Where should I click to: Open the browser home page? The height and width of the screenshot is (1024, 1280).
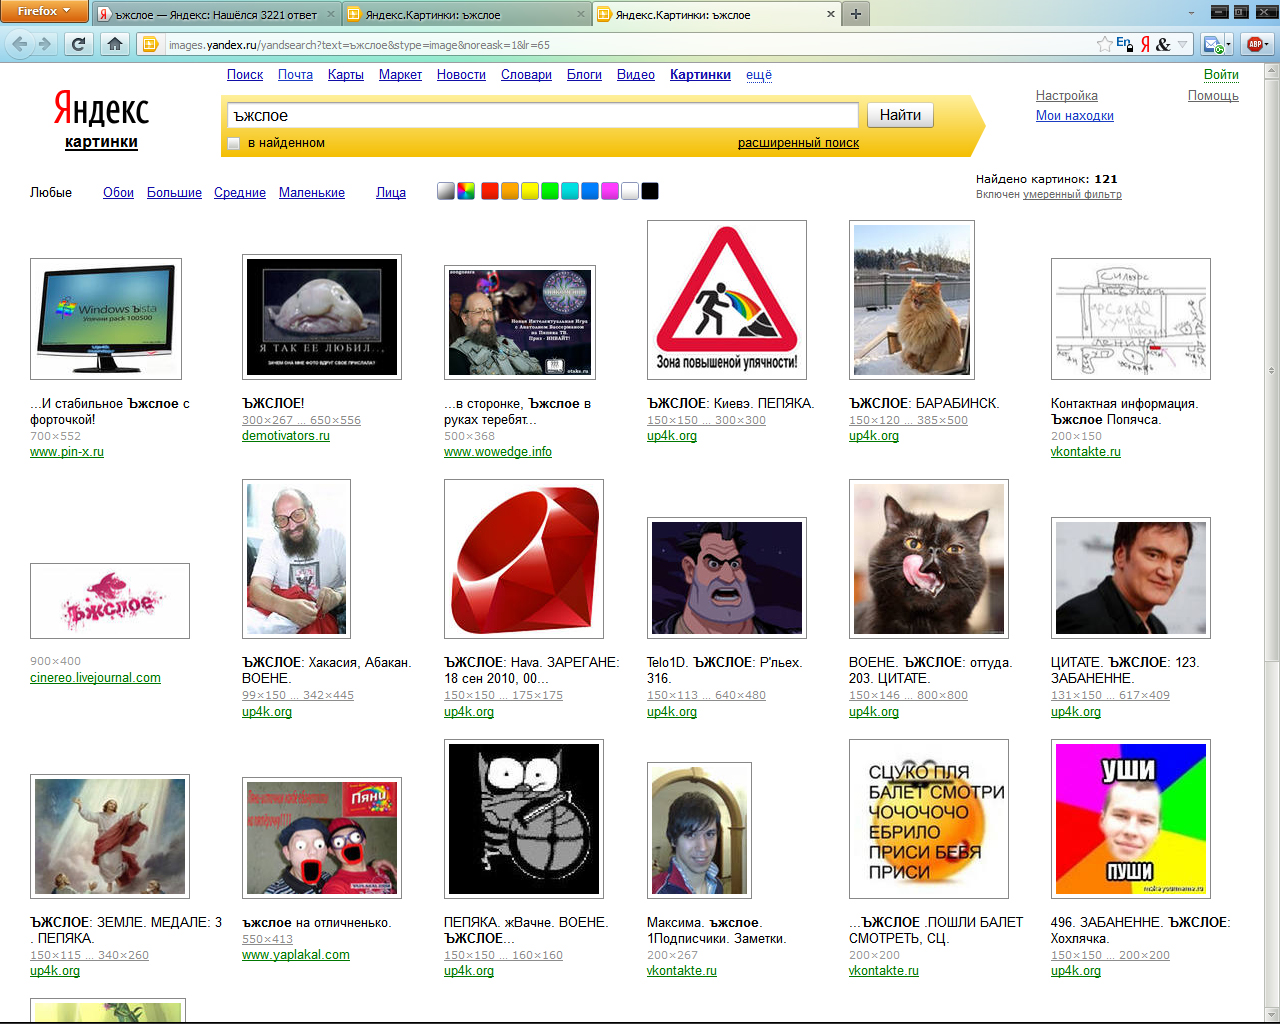click(x=115, y=44)
